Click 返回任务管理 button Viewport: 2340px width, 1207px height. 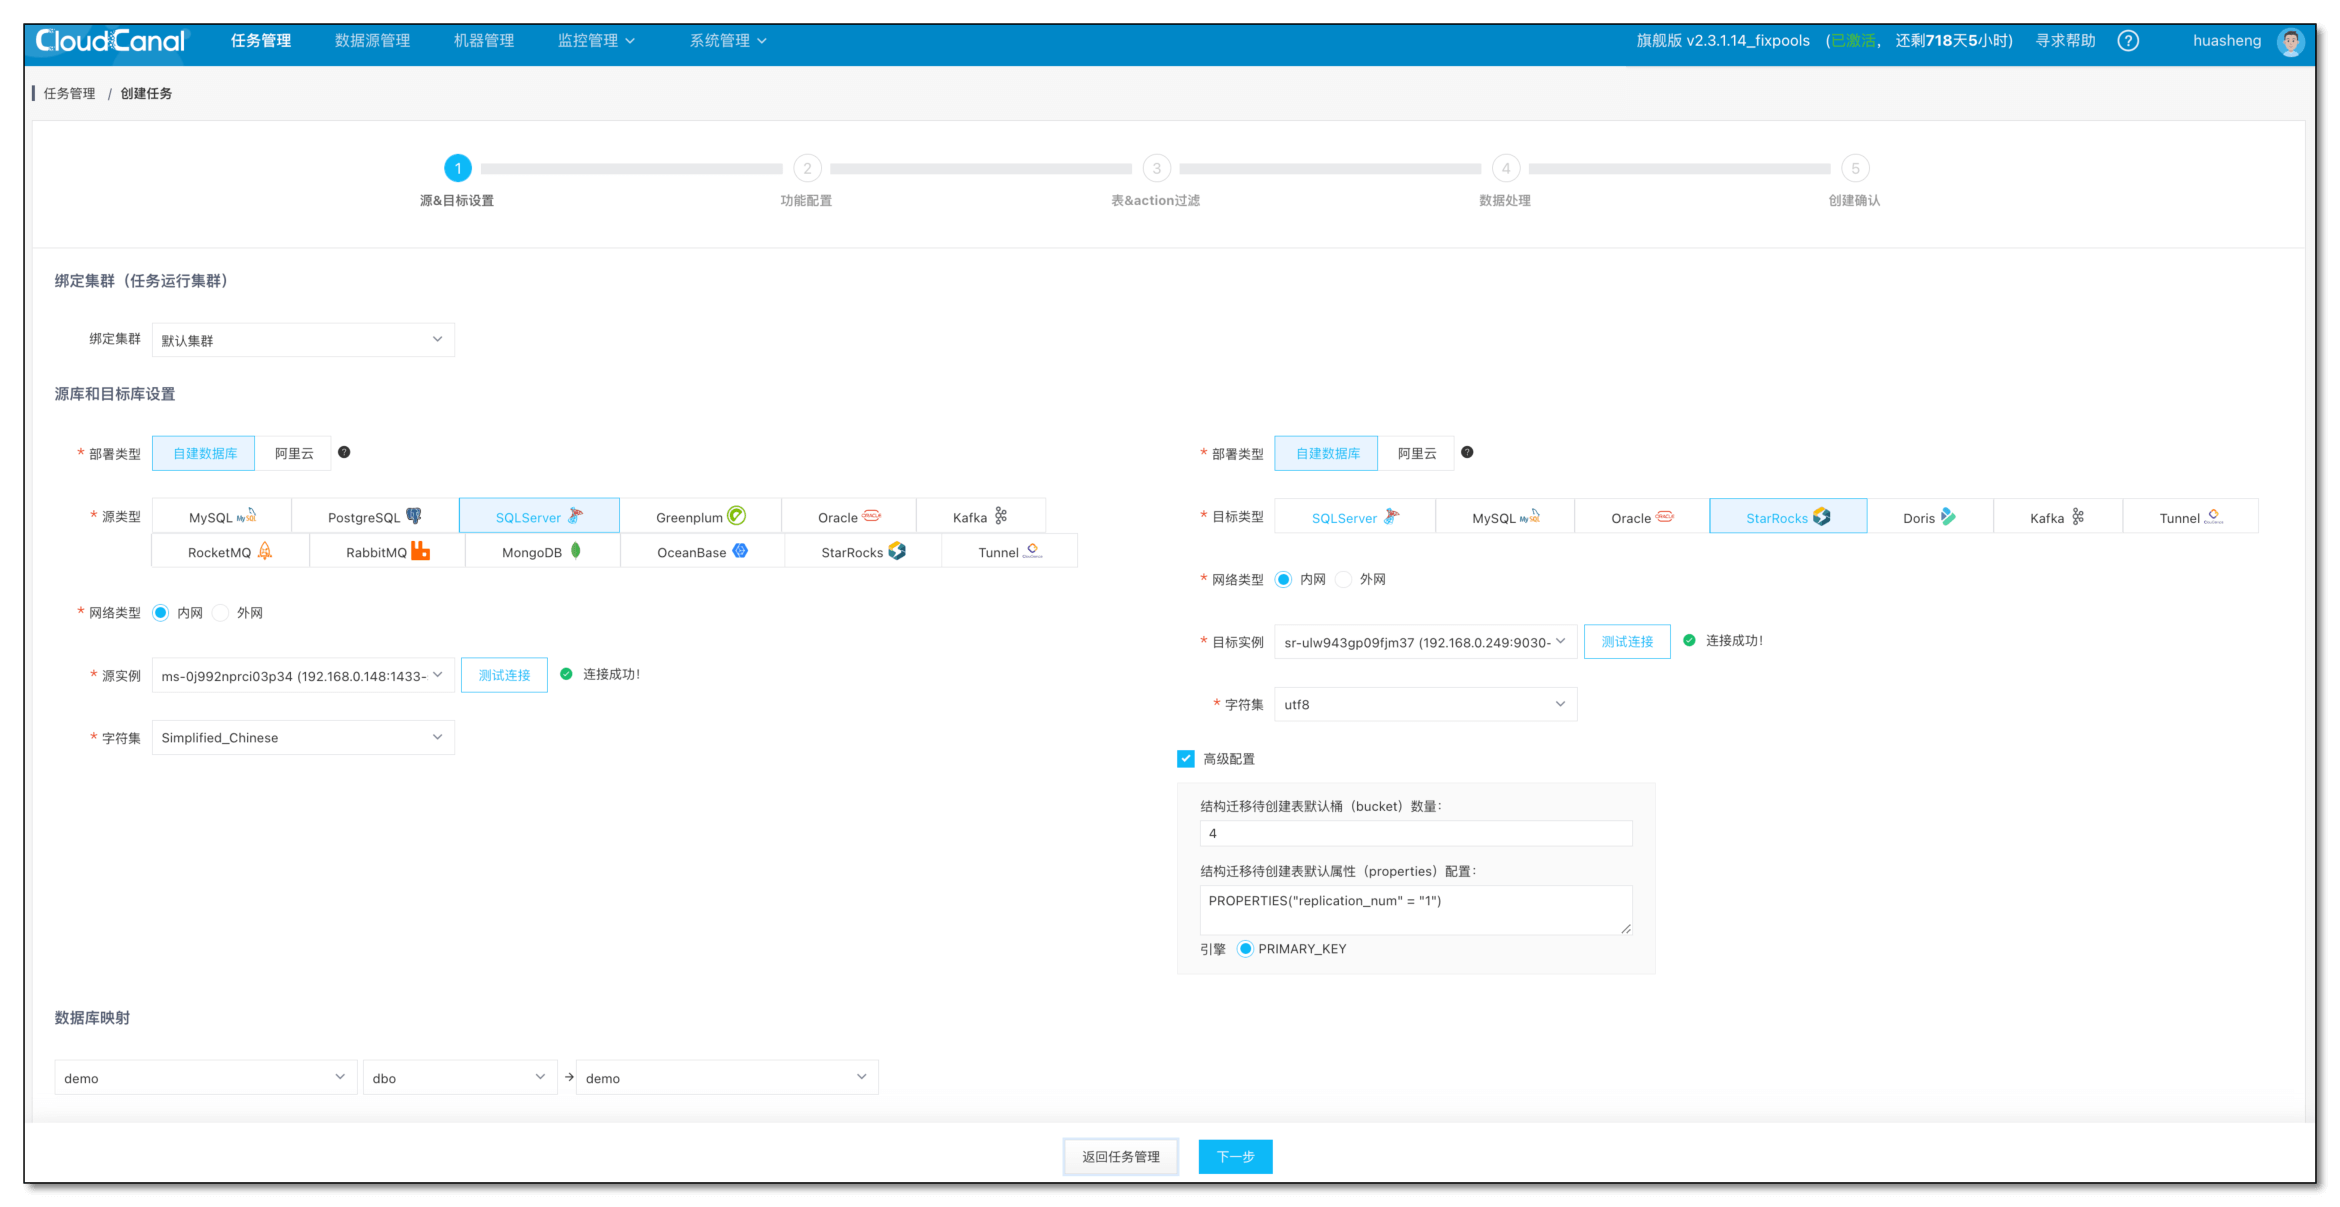pyautogui.click(x=1121, y=1157)
